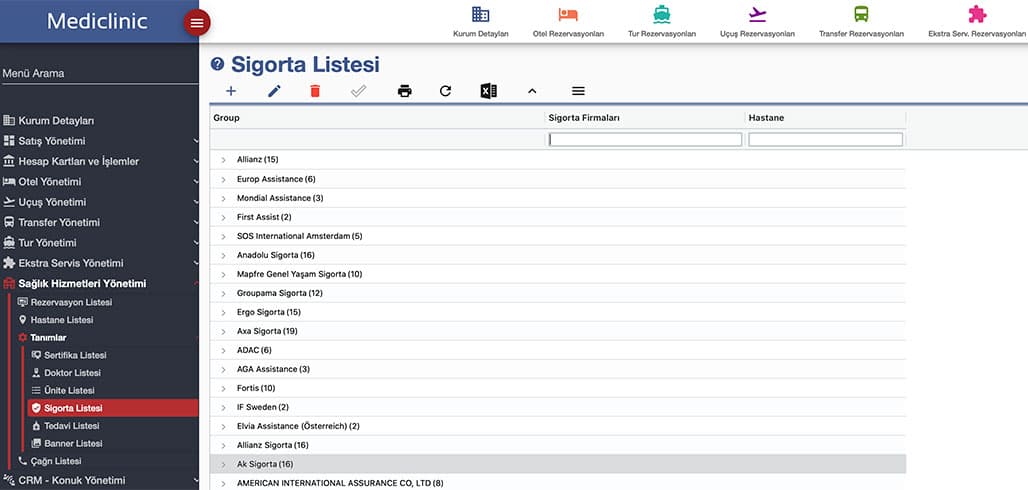Open Çağrı Listesi in the sidebar

coord(56,461)
